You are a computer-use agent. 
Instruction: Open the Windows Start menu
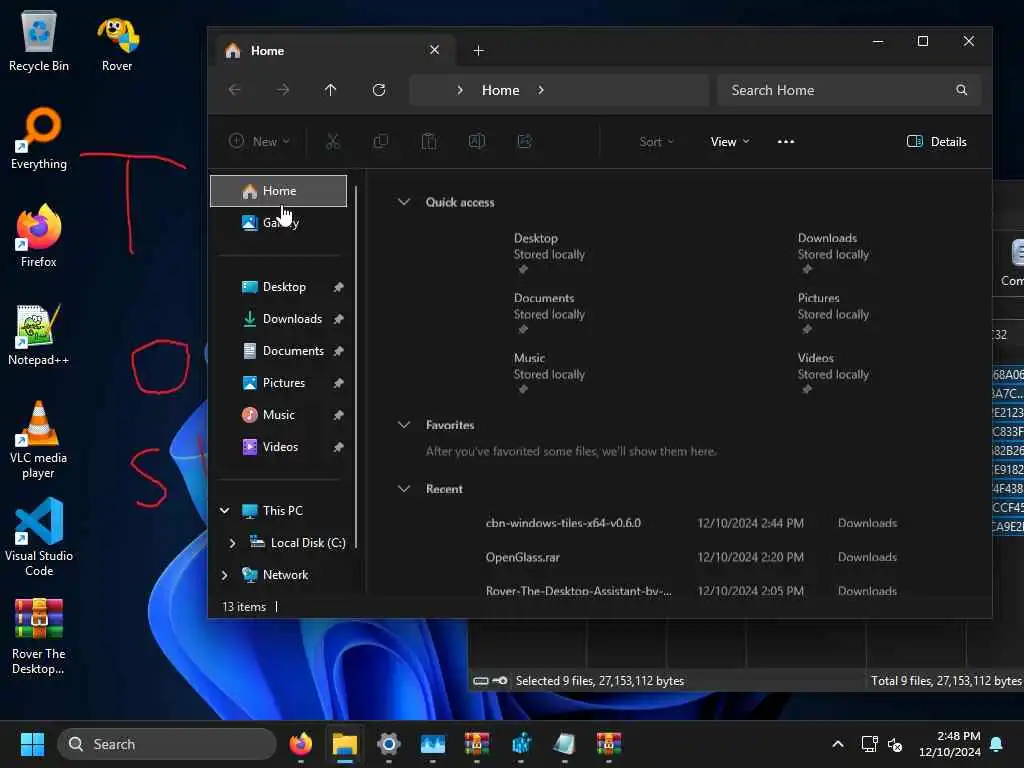click(x=32, y=744)
